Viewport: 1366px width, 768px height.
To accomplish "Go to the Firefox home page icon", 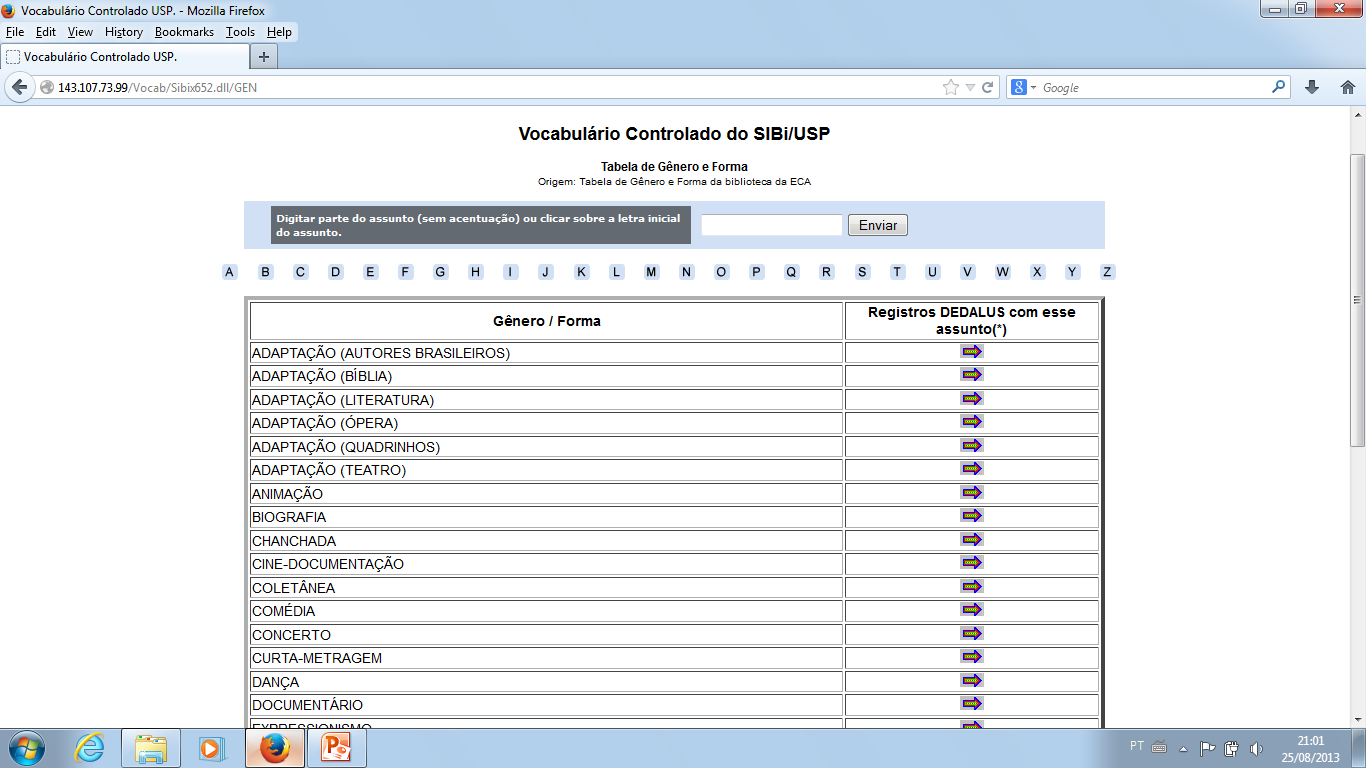I will tap(1347, 87).
